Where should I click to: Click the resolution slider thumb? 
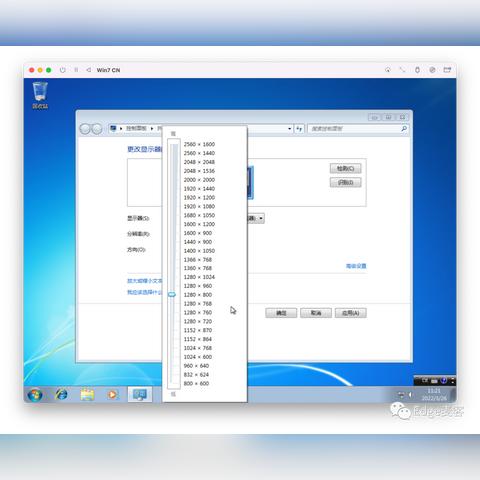tap(172, 295)
